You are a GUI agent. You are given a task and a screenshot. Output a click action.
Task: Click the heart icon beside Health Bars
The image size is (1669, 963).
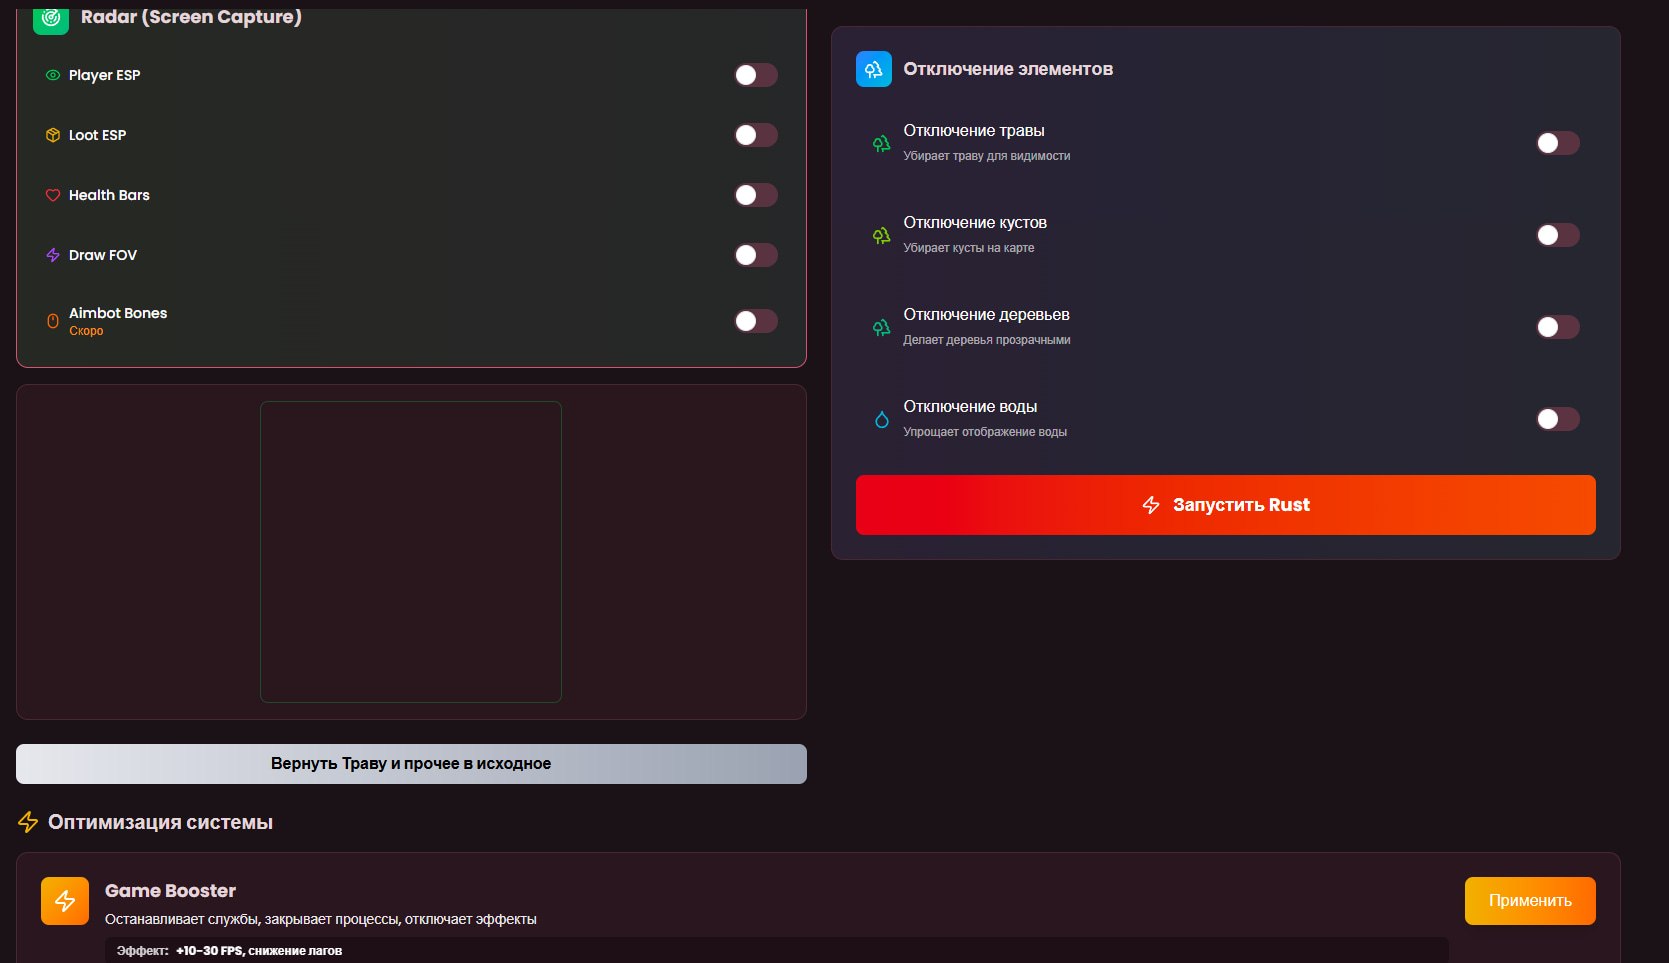point(53,195)
